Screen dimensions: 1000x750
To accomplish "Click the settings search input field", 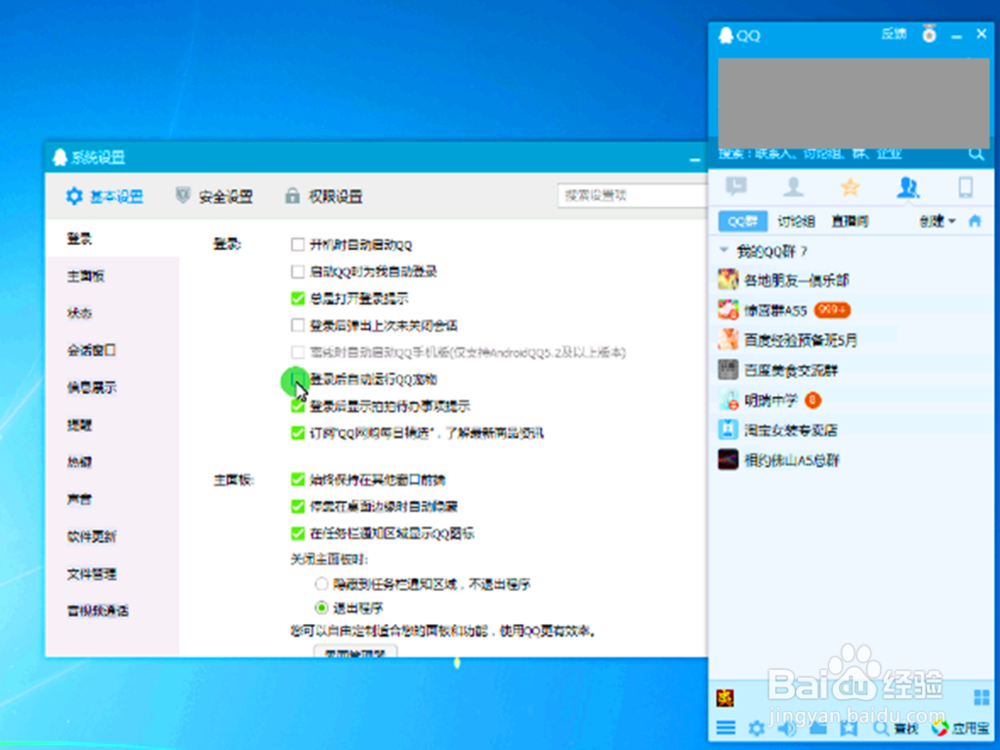I will (x=633, y=196).
